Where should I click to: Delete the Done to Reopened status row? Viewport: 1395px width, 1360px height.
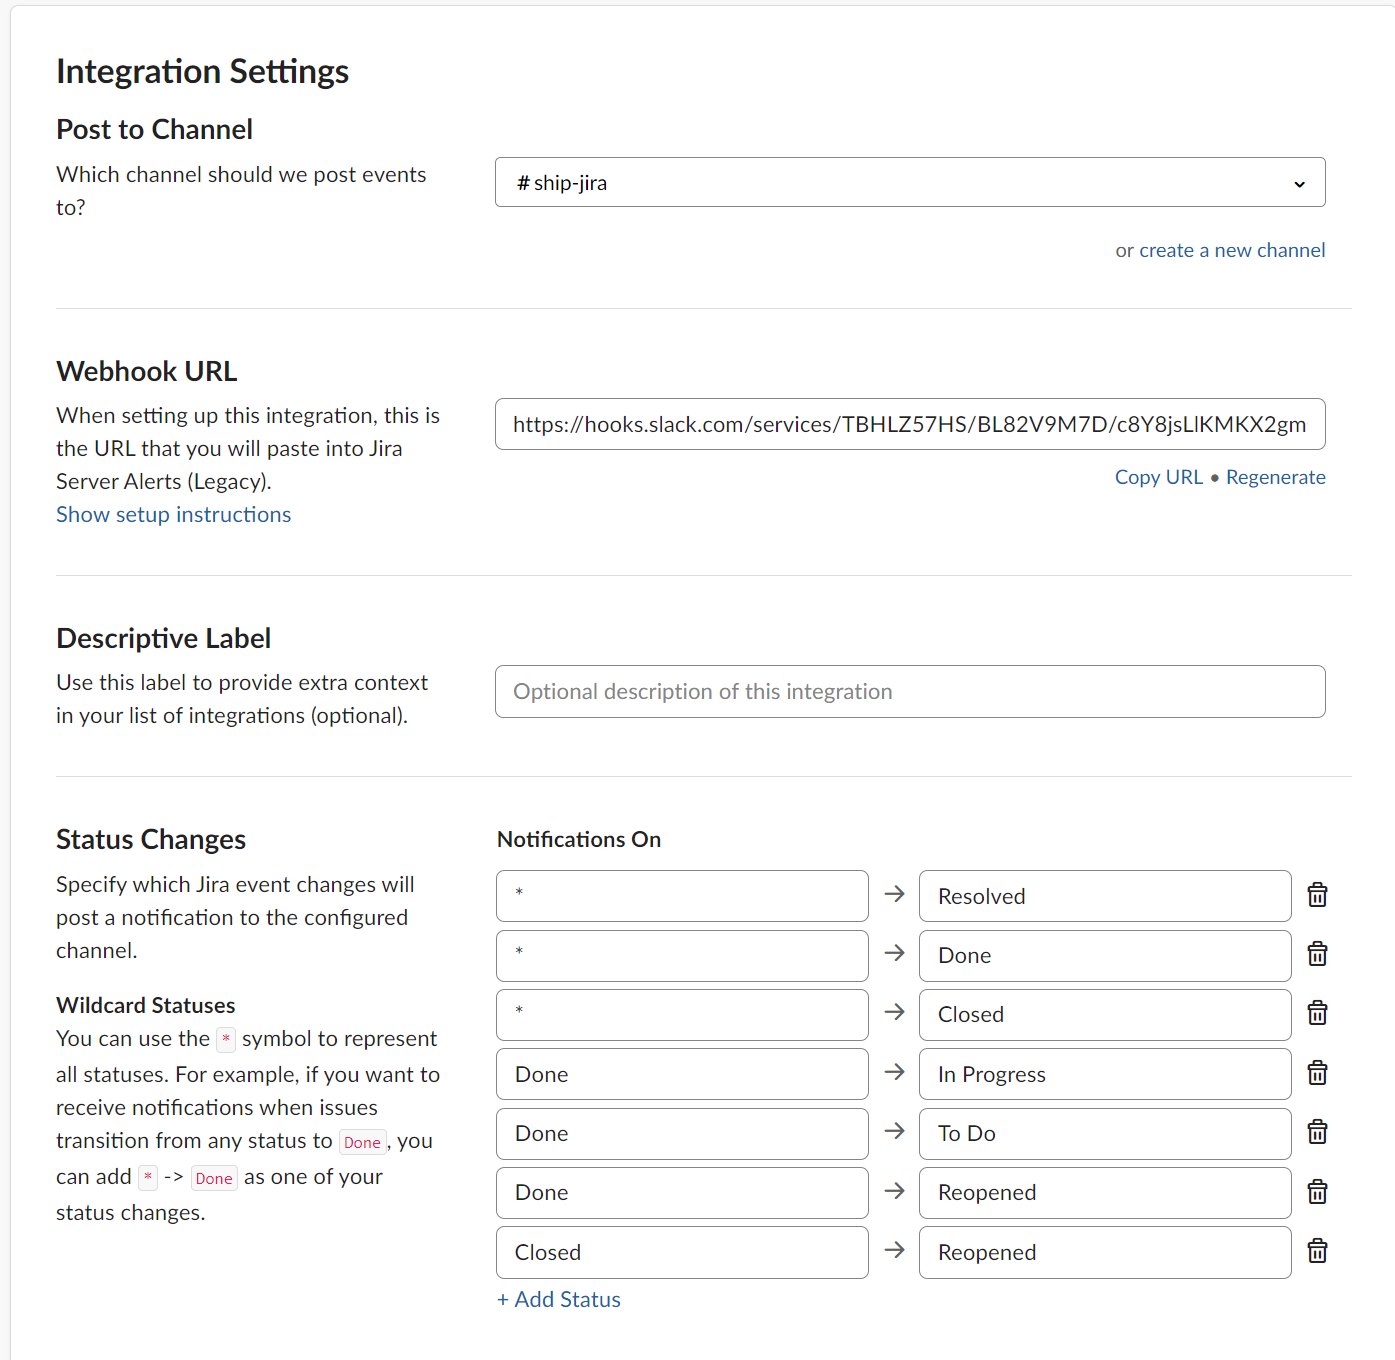[x=1317, y=1192]
